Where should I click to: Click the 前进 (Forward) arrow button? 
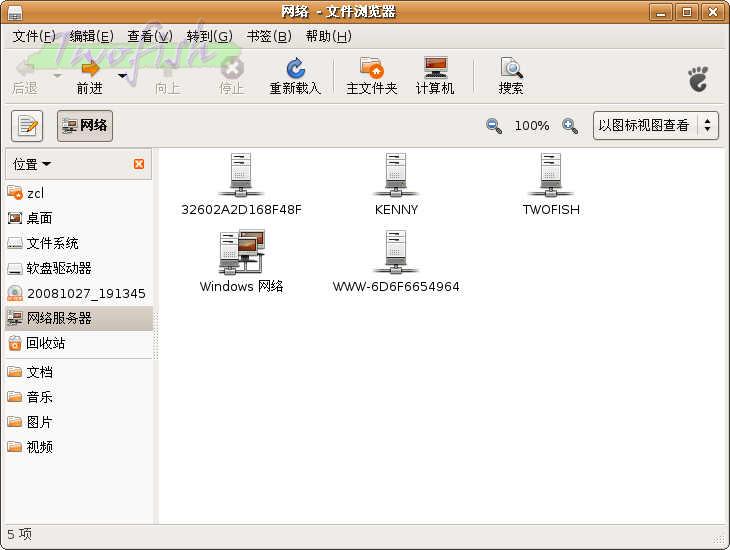(89, 77)
